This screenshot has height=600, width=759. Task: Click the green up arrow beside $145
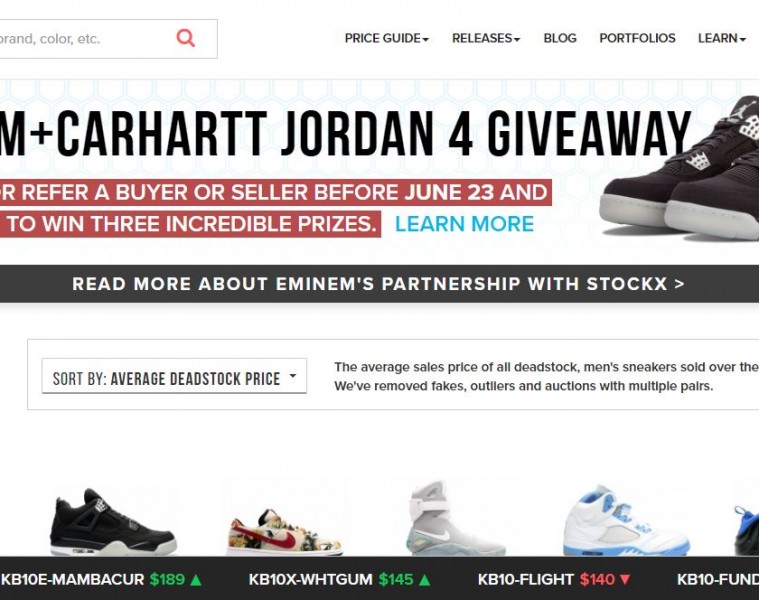[x=424, y=580]
